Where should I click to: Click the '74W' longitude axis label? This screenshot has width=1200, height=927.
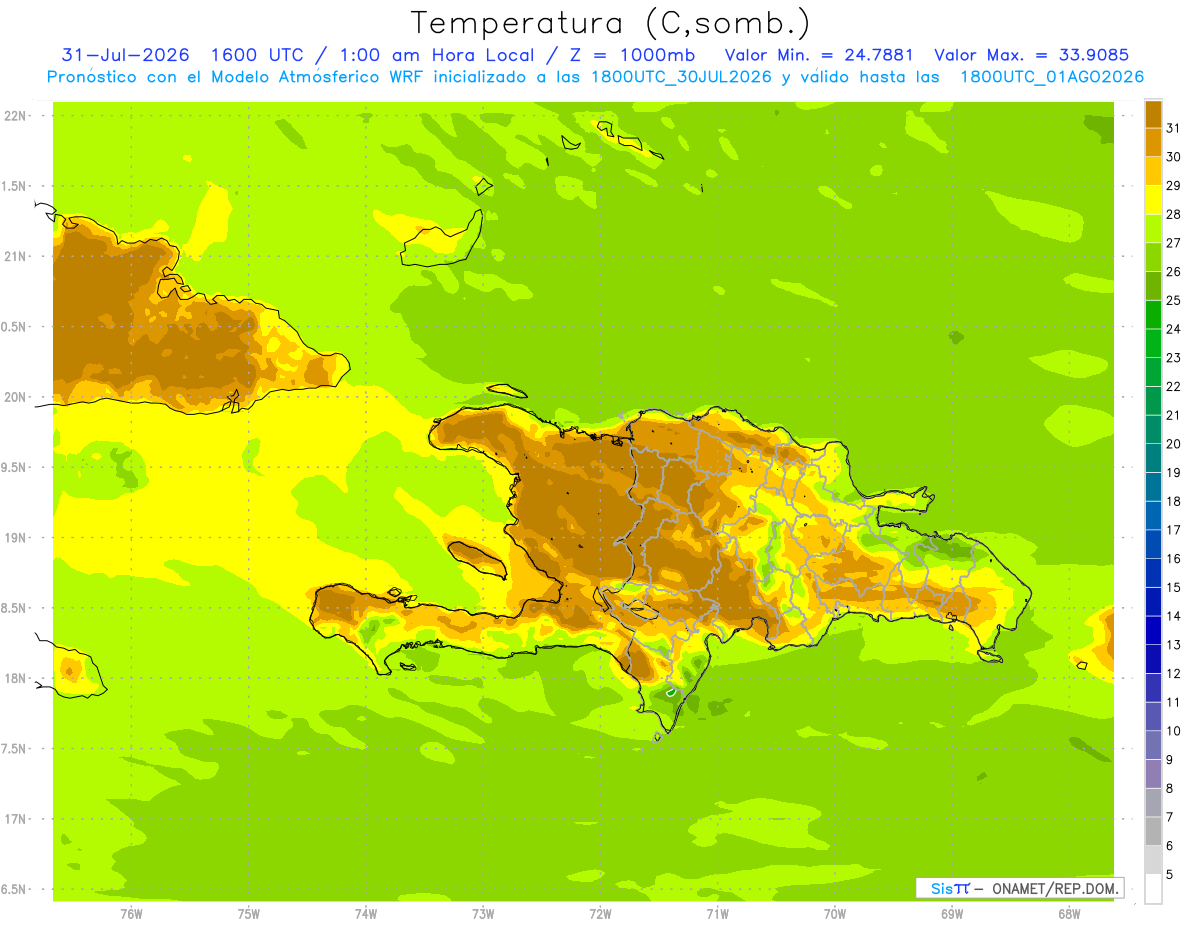[x=366, y=914]
